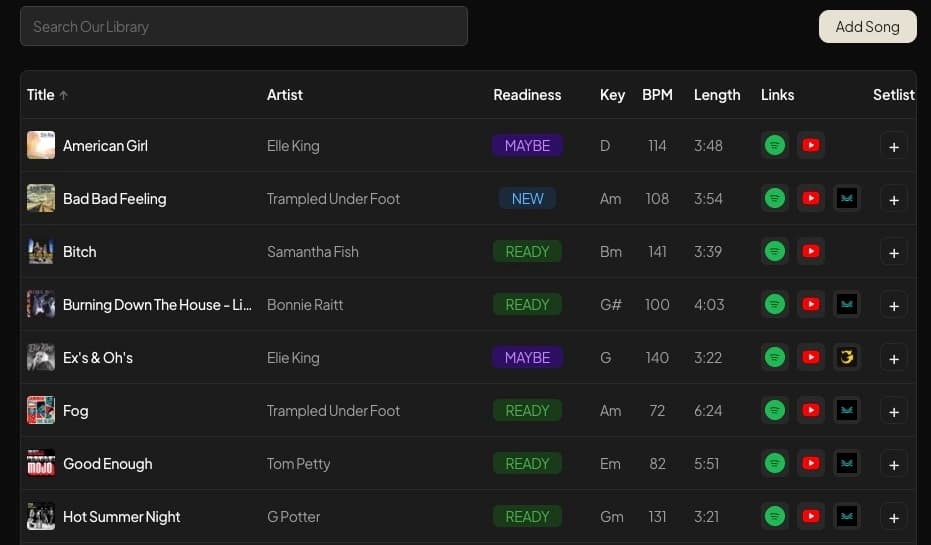Open the Fog album thumbnail

coord(41,410)
